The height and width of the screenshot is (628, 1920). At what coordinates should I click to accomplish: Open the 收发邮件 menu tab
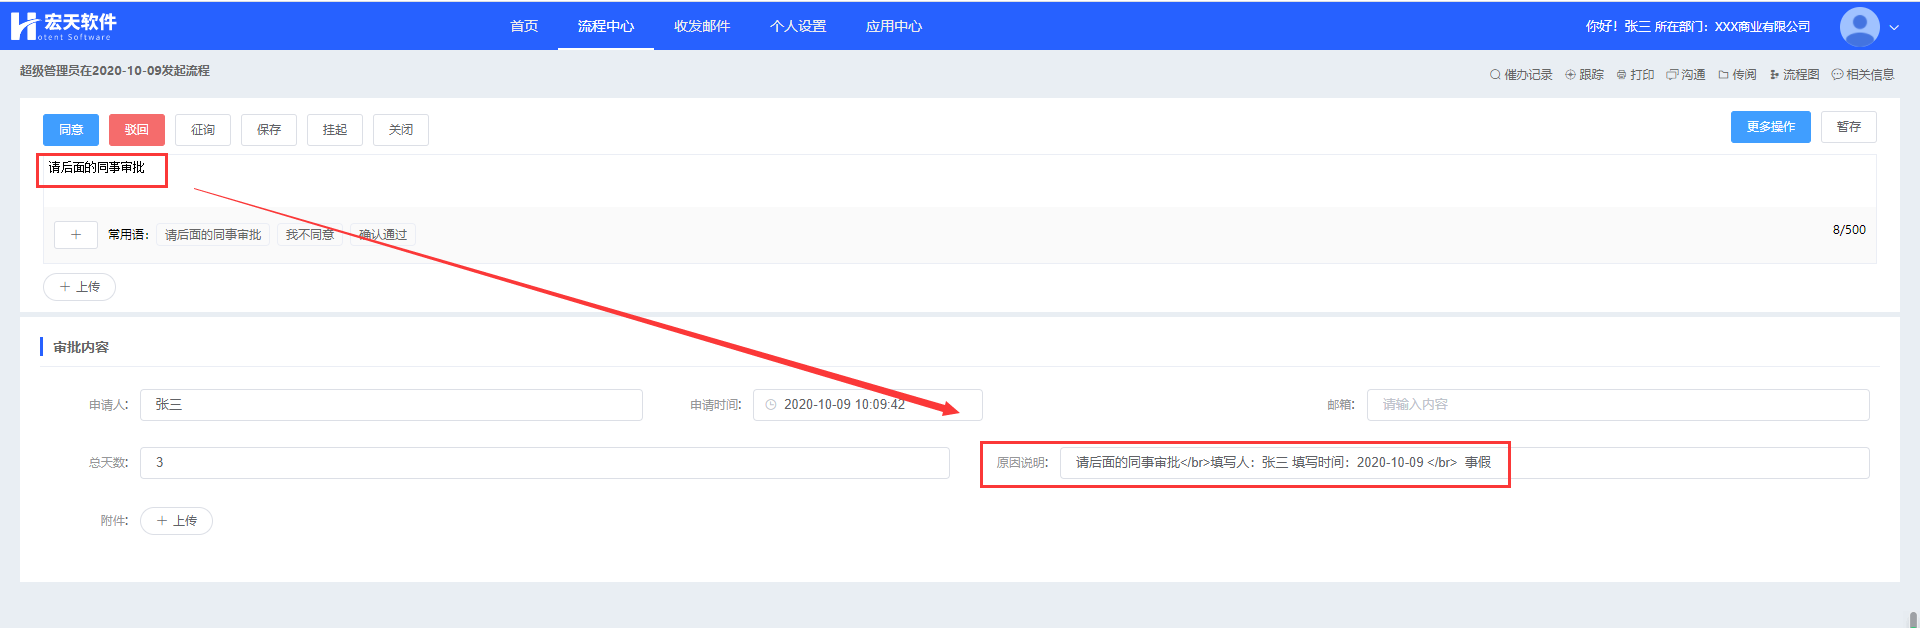[x=701, y=26]
